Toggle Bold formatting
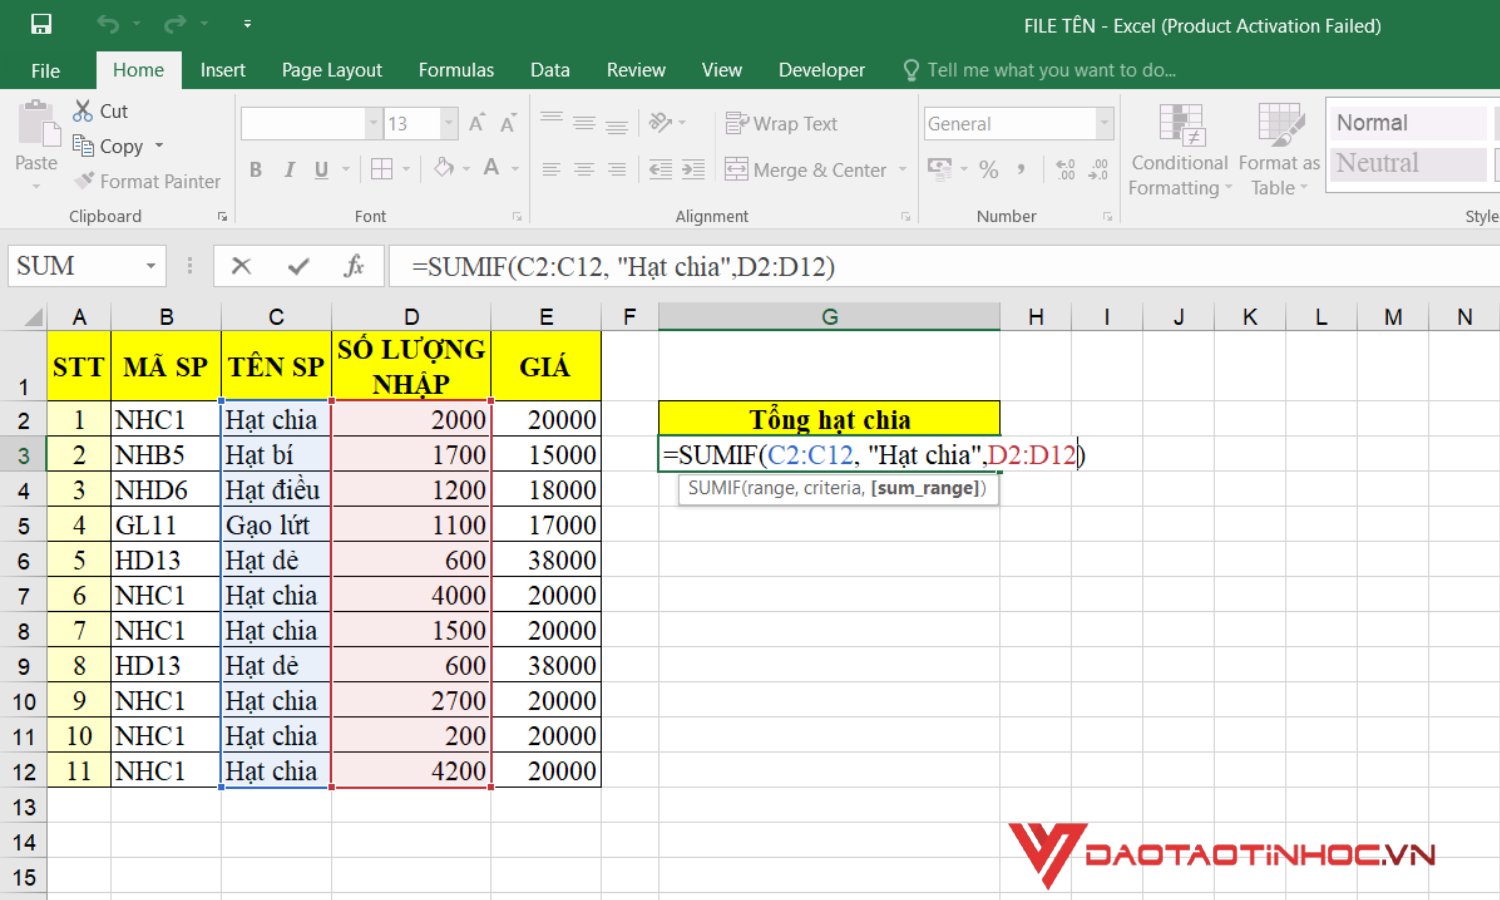This screenshot has height=900, width=1500. click(x=256, y=170)
